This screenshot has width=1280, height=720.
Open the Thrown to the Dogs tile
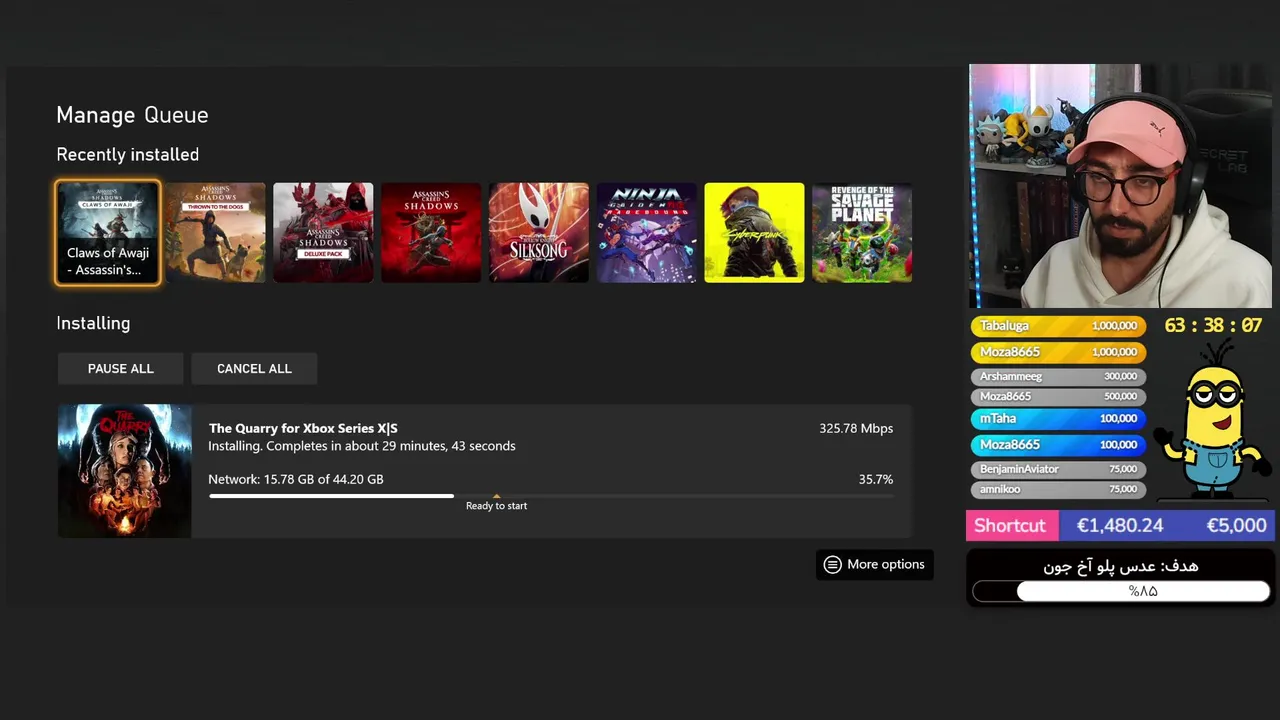tap(216, 233)
